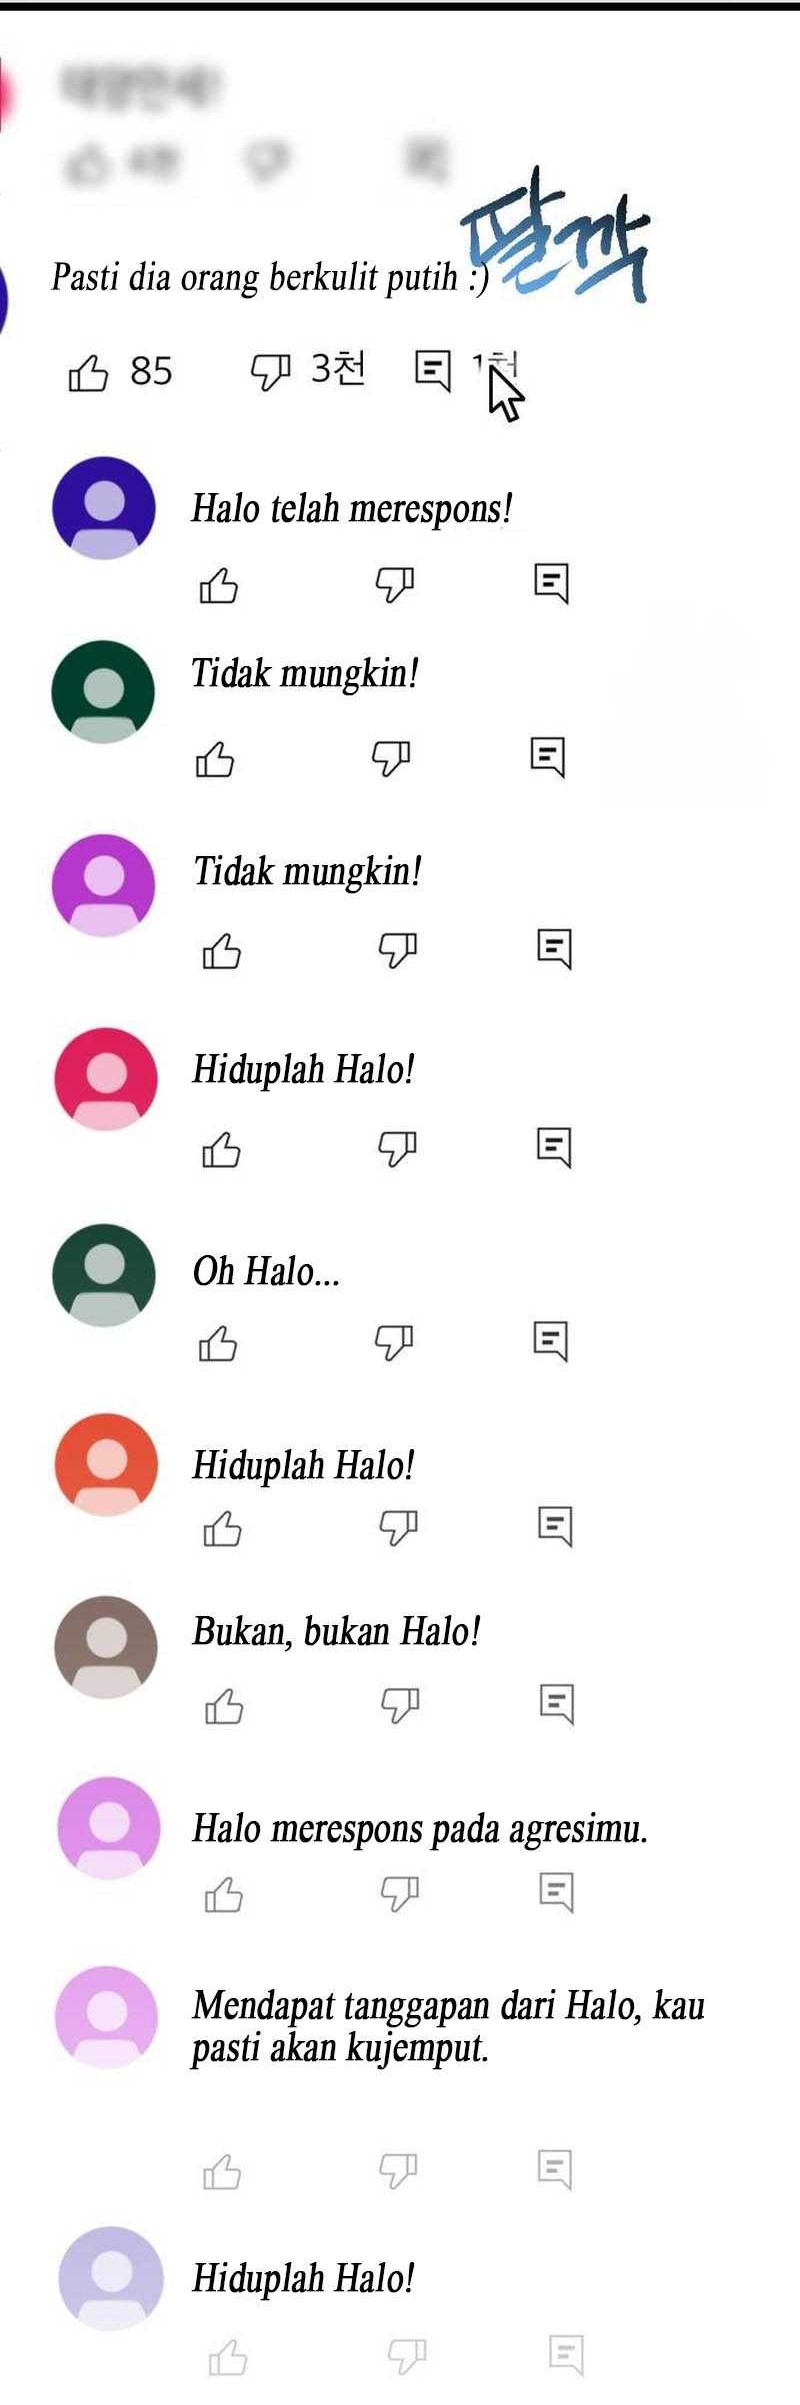Screen dimensions: 800x2405
Task: Open the dark green avatar beside 'Tidak mungkin!'
Action: coord(103,691)
